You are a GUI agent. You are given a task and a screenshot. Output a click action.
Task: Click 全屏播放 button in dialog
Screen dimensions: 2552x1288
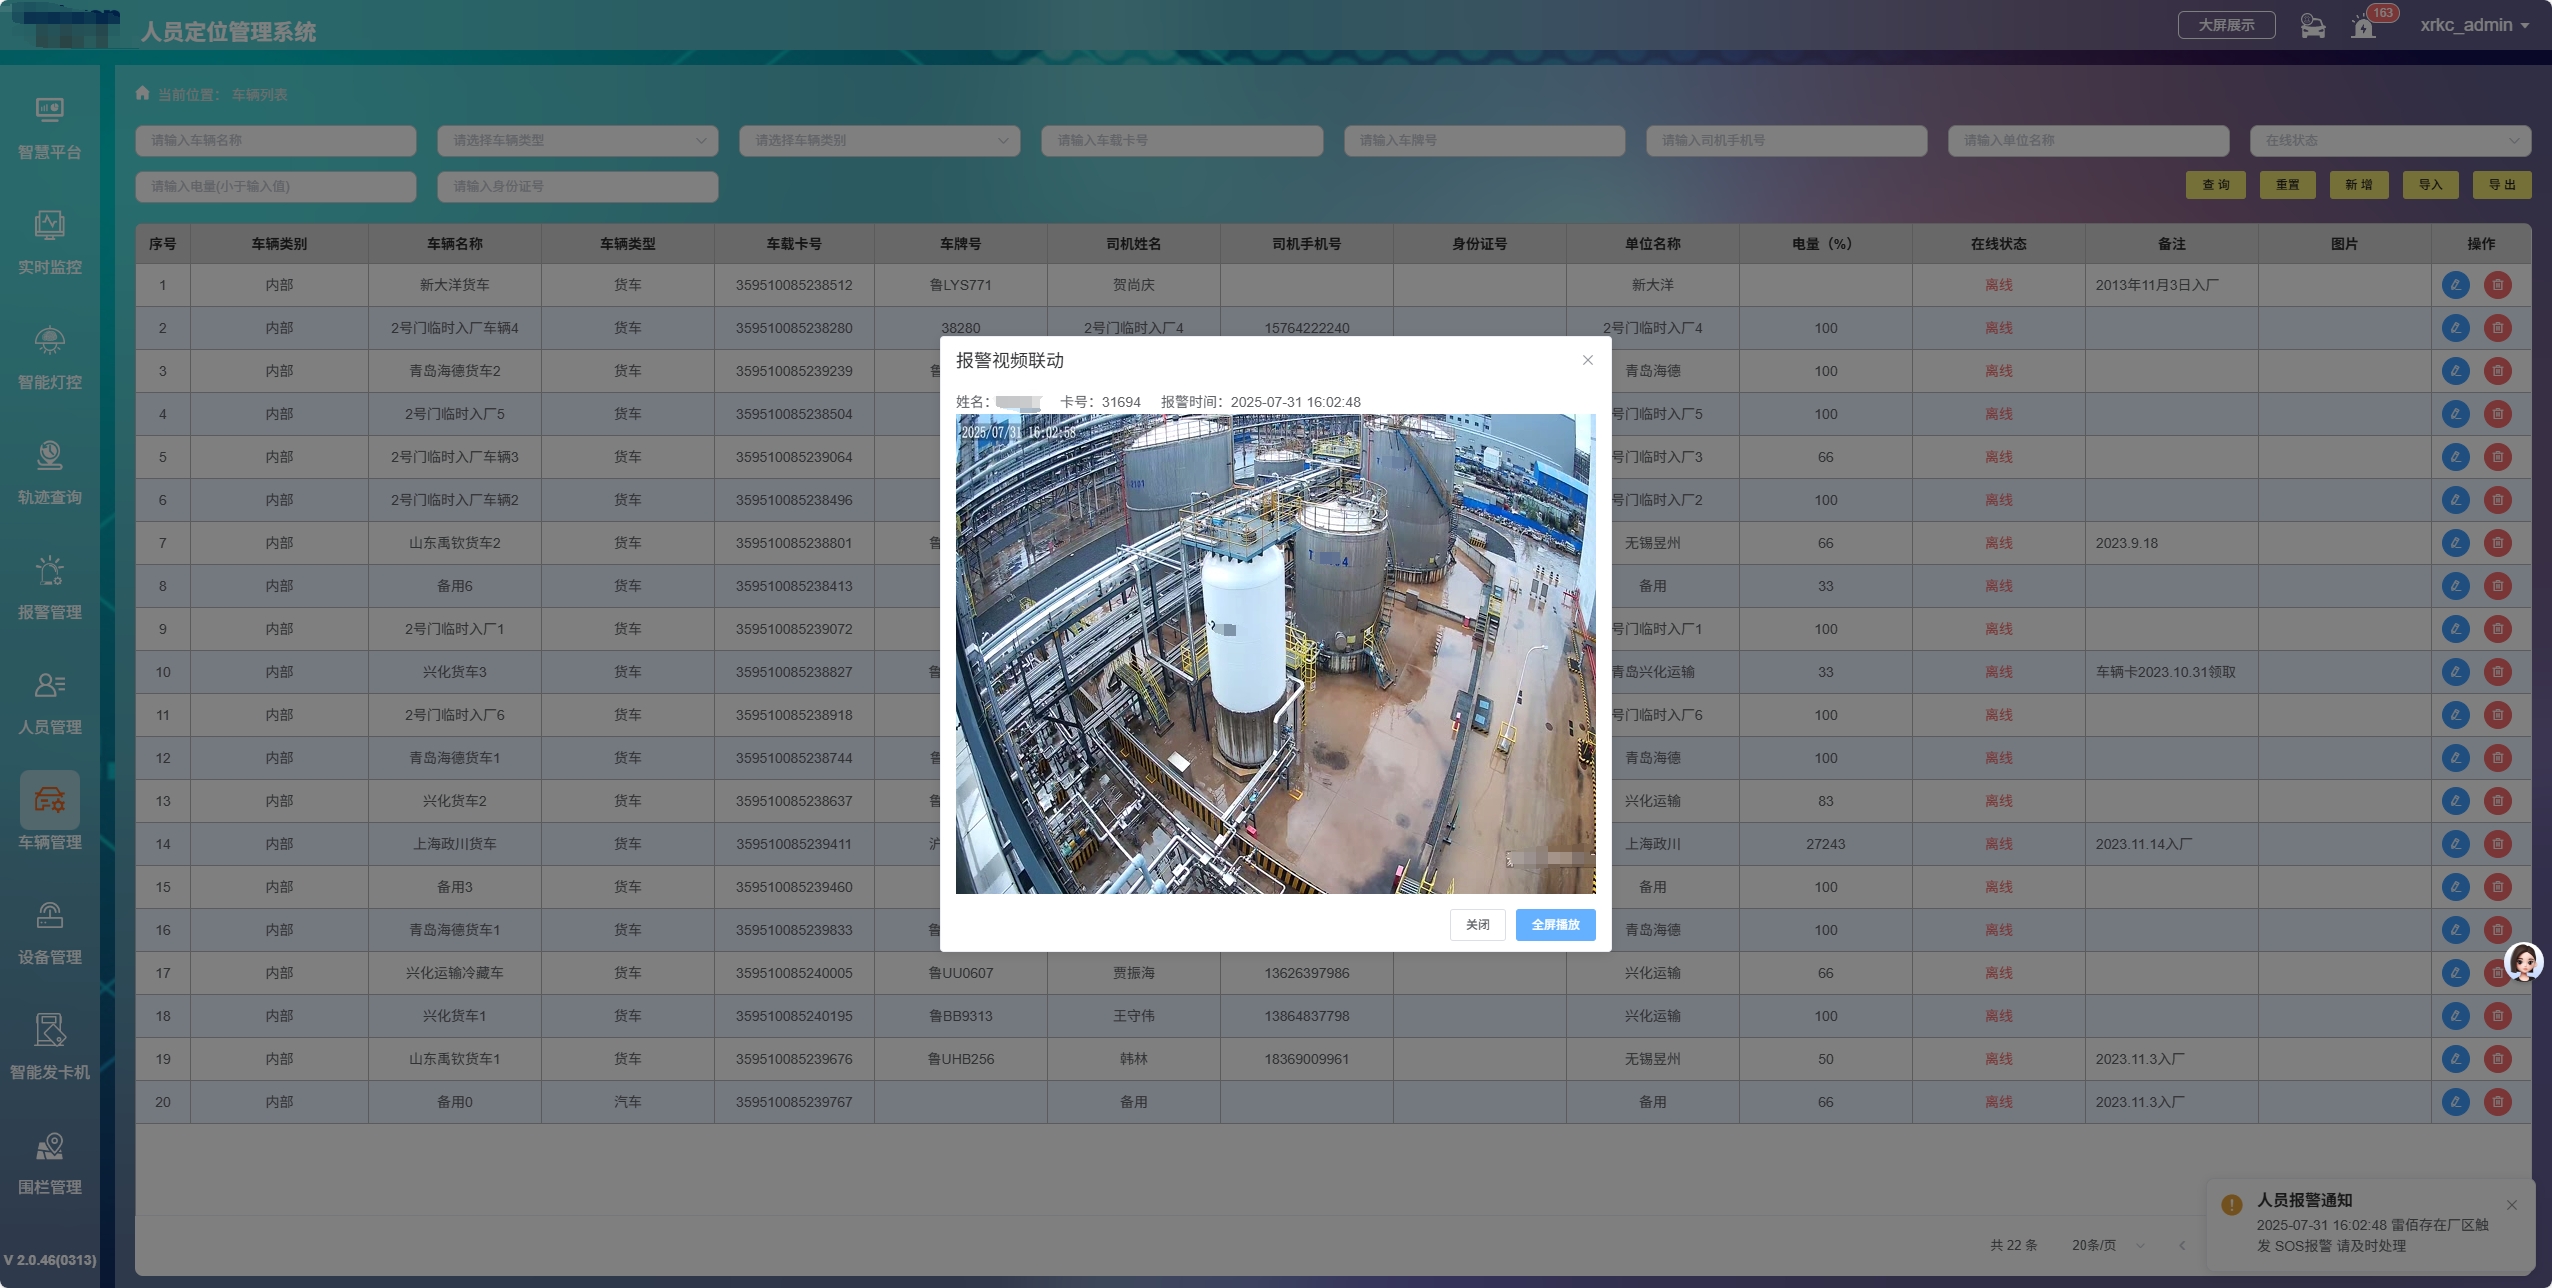1555,925
